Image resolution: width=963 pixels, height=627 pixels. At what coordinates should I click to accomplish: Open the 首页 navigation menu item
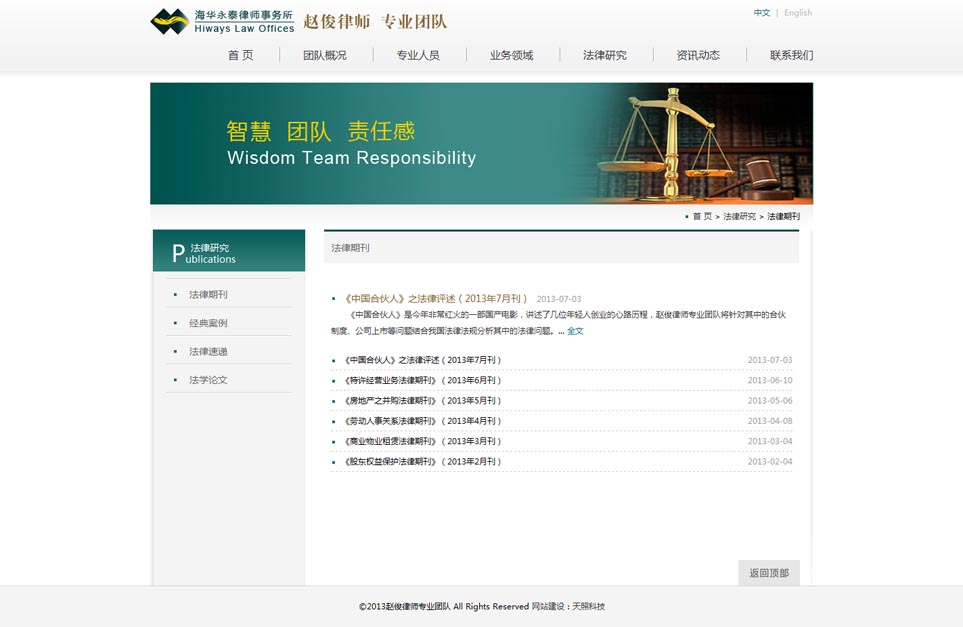(240, 55)
